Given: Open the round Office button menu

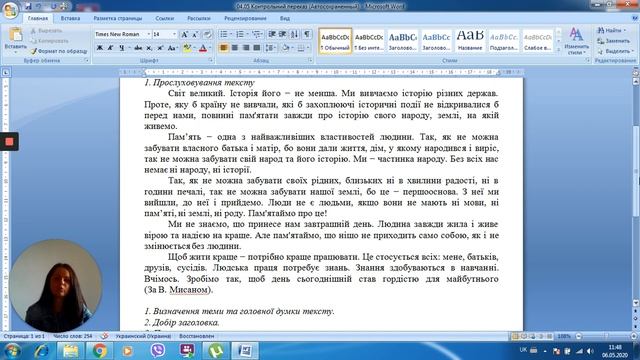Looking at the screenshot, I should [x=10, y=10].
